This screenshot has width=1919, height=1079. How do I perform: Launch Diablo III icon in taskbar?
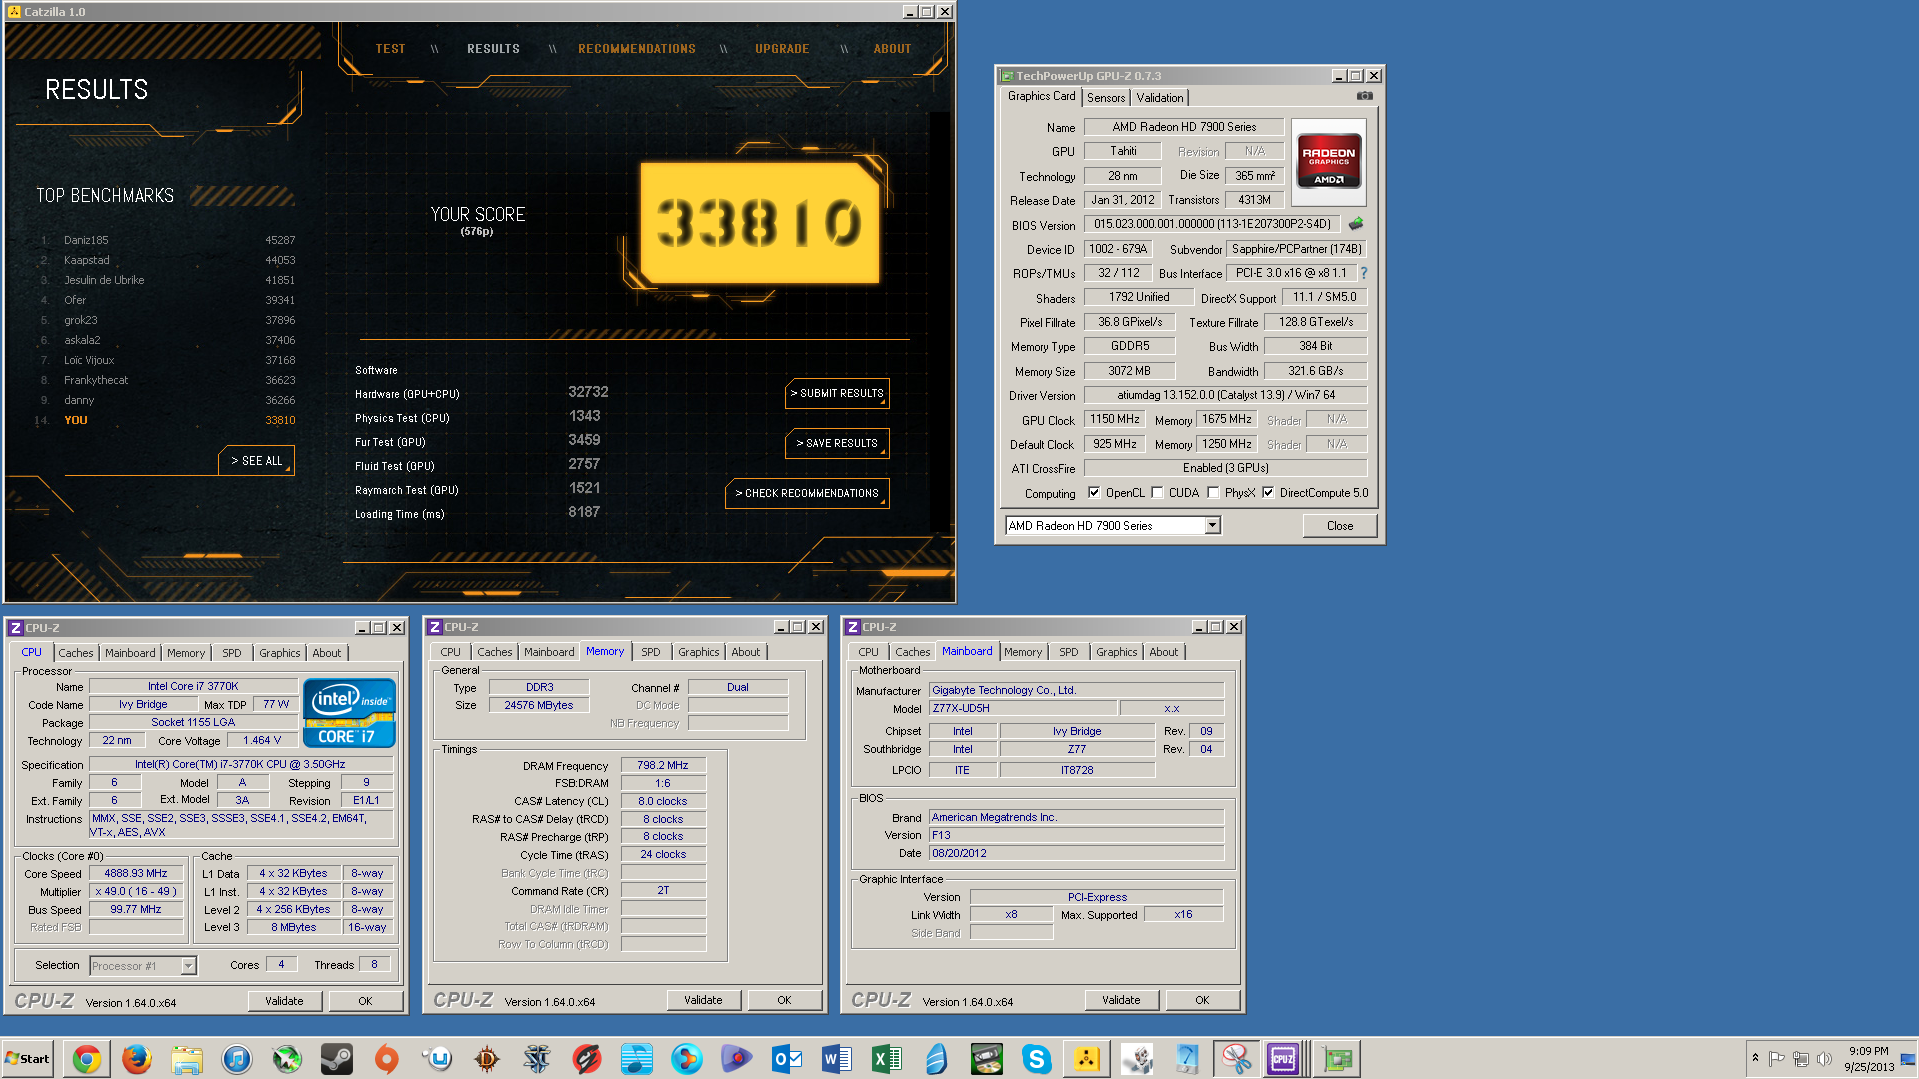click(x=487, y=1059)
